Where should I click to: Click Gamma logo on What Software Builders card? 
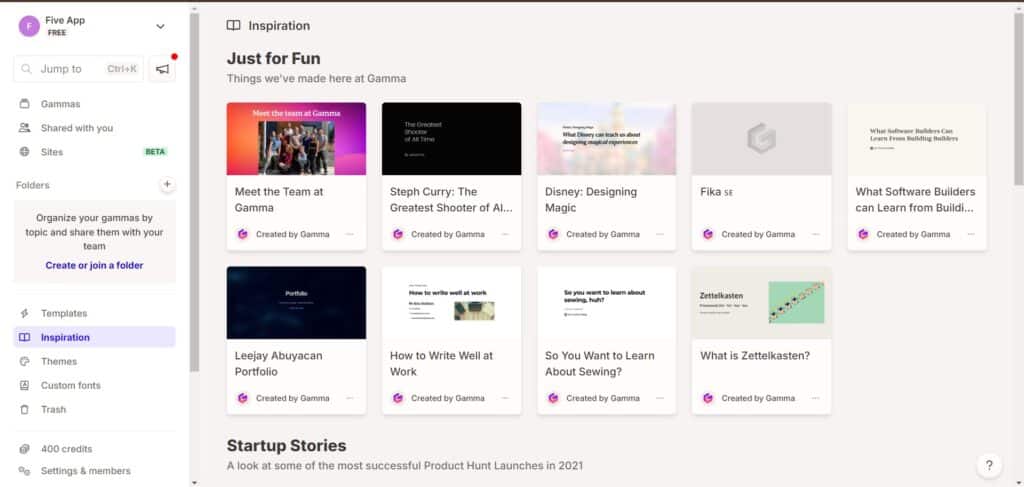pyautogui.click(x=863, y=234)
